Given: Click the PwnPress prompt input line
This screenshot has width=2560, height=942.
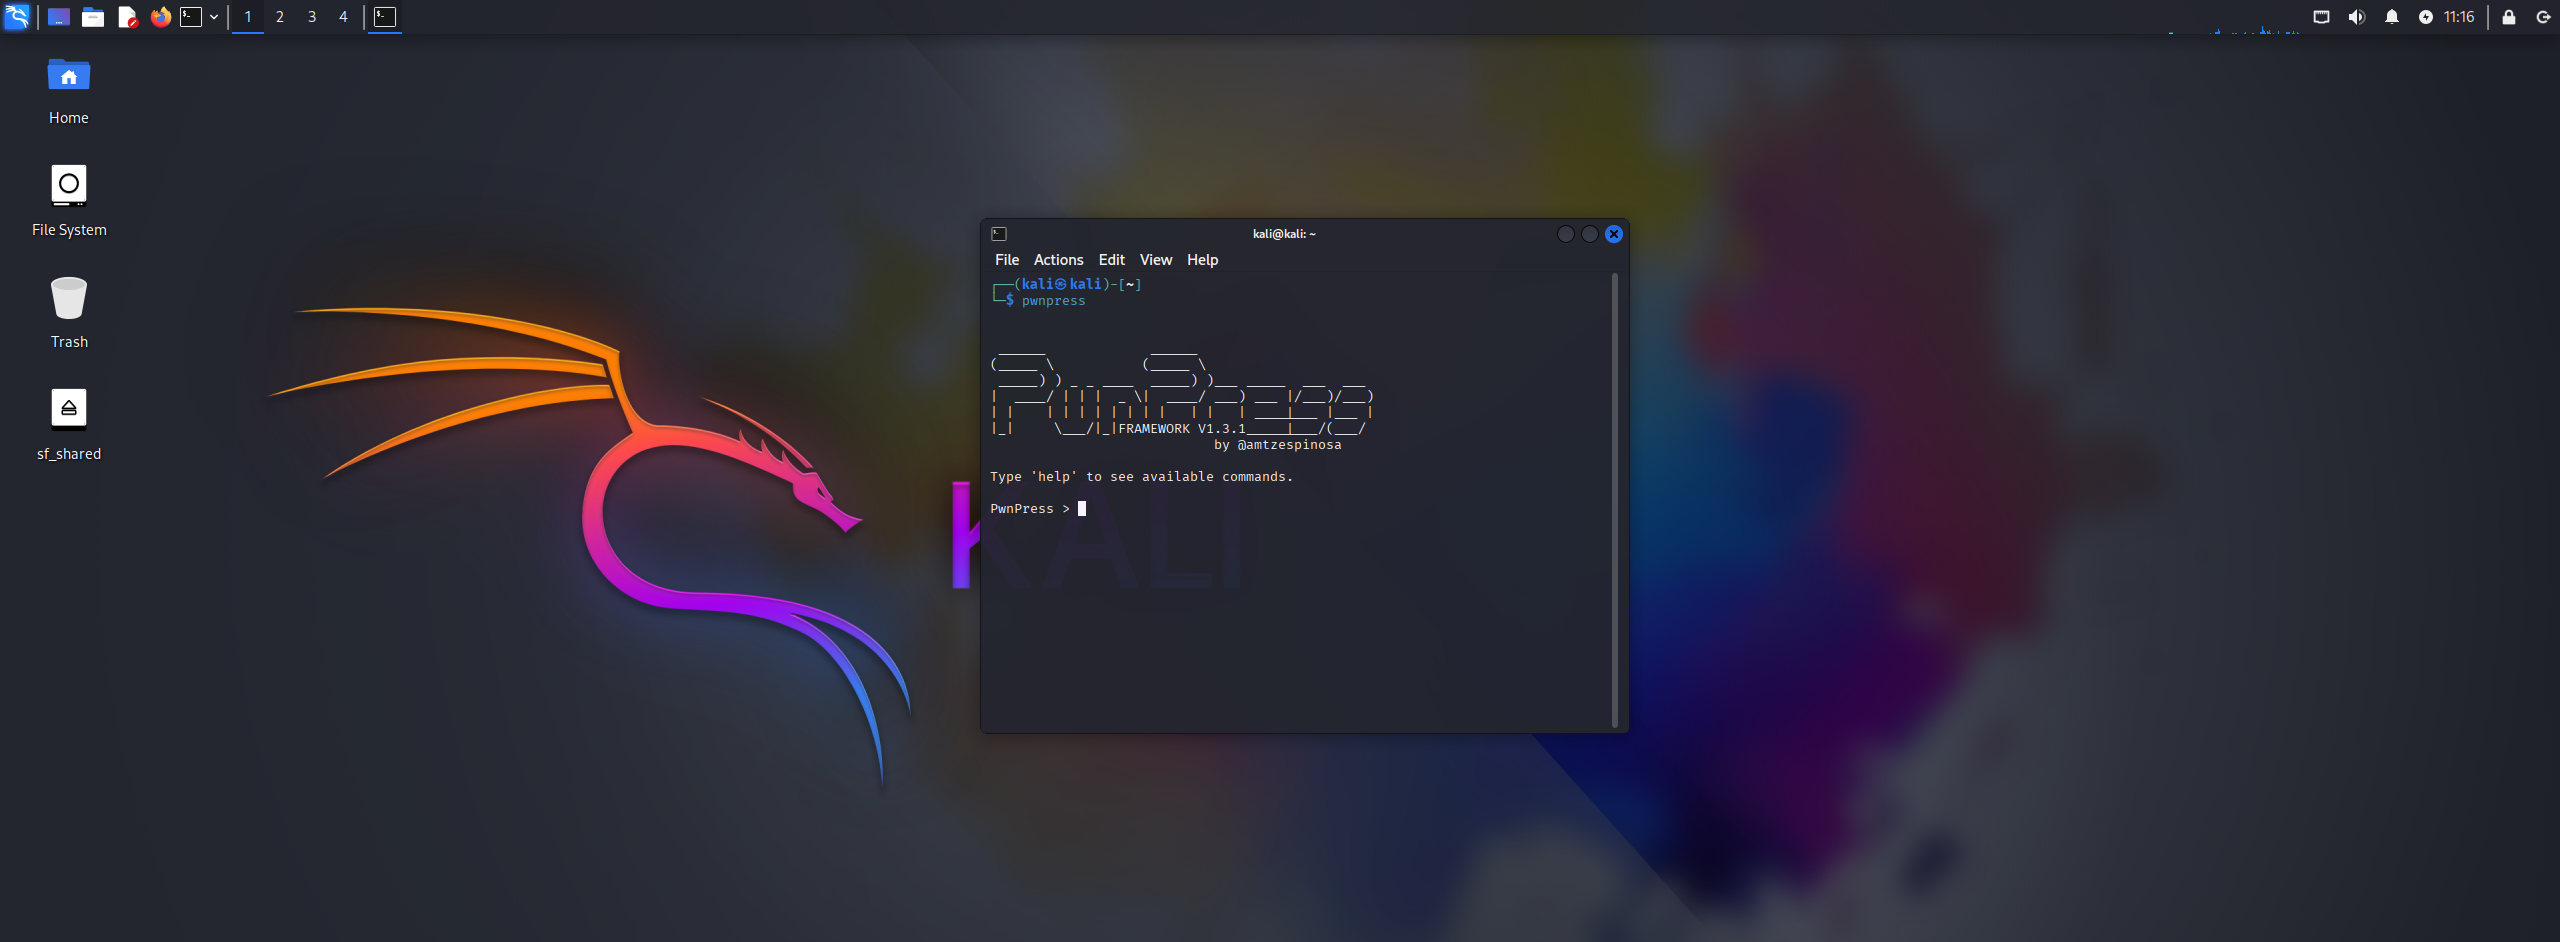Looking at the screenshot, I should coord(1038,509).
